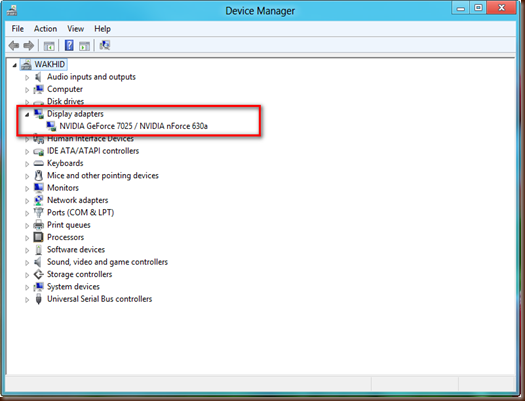Close the Device Manager window
525x401 pixels.
(x=501, y=8)
